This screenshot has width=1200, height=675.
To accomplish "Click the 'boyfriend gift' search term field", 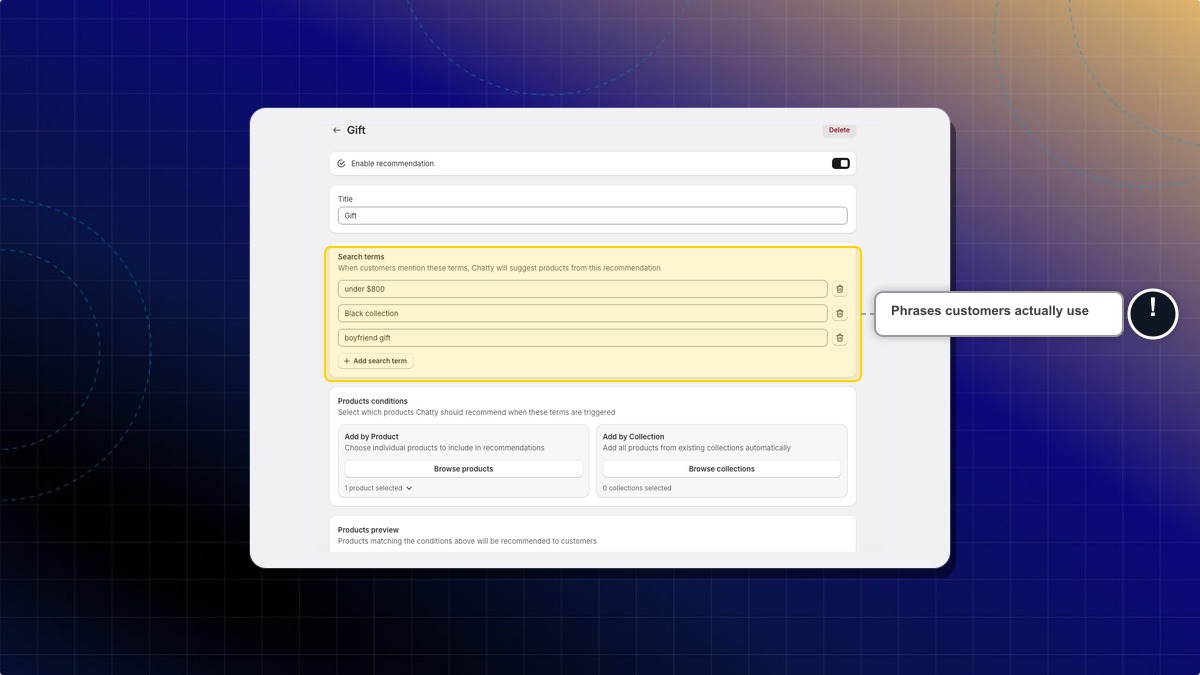I will click(x=583, y=338).
